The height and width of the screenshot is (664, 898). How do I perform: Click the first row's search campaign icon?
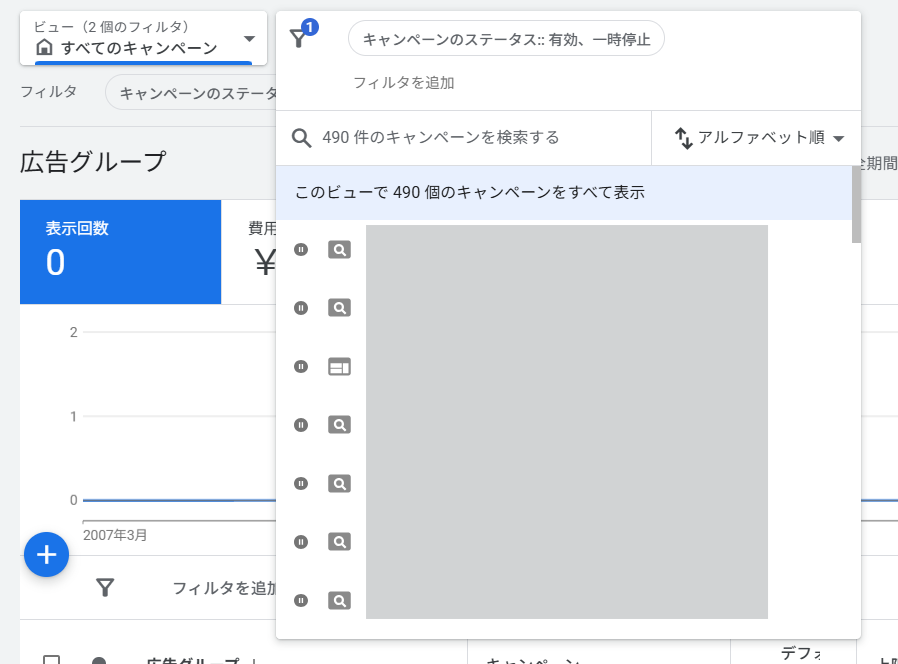340,250
